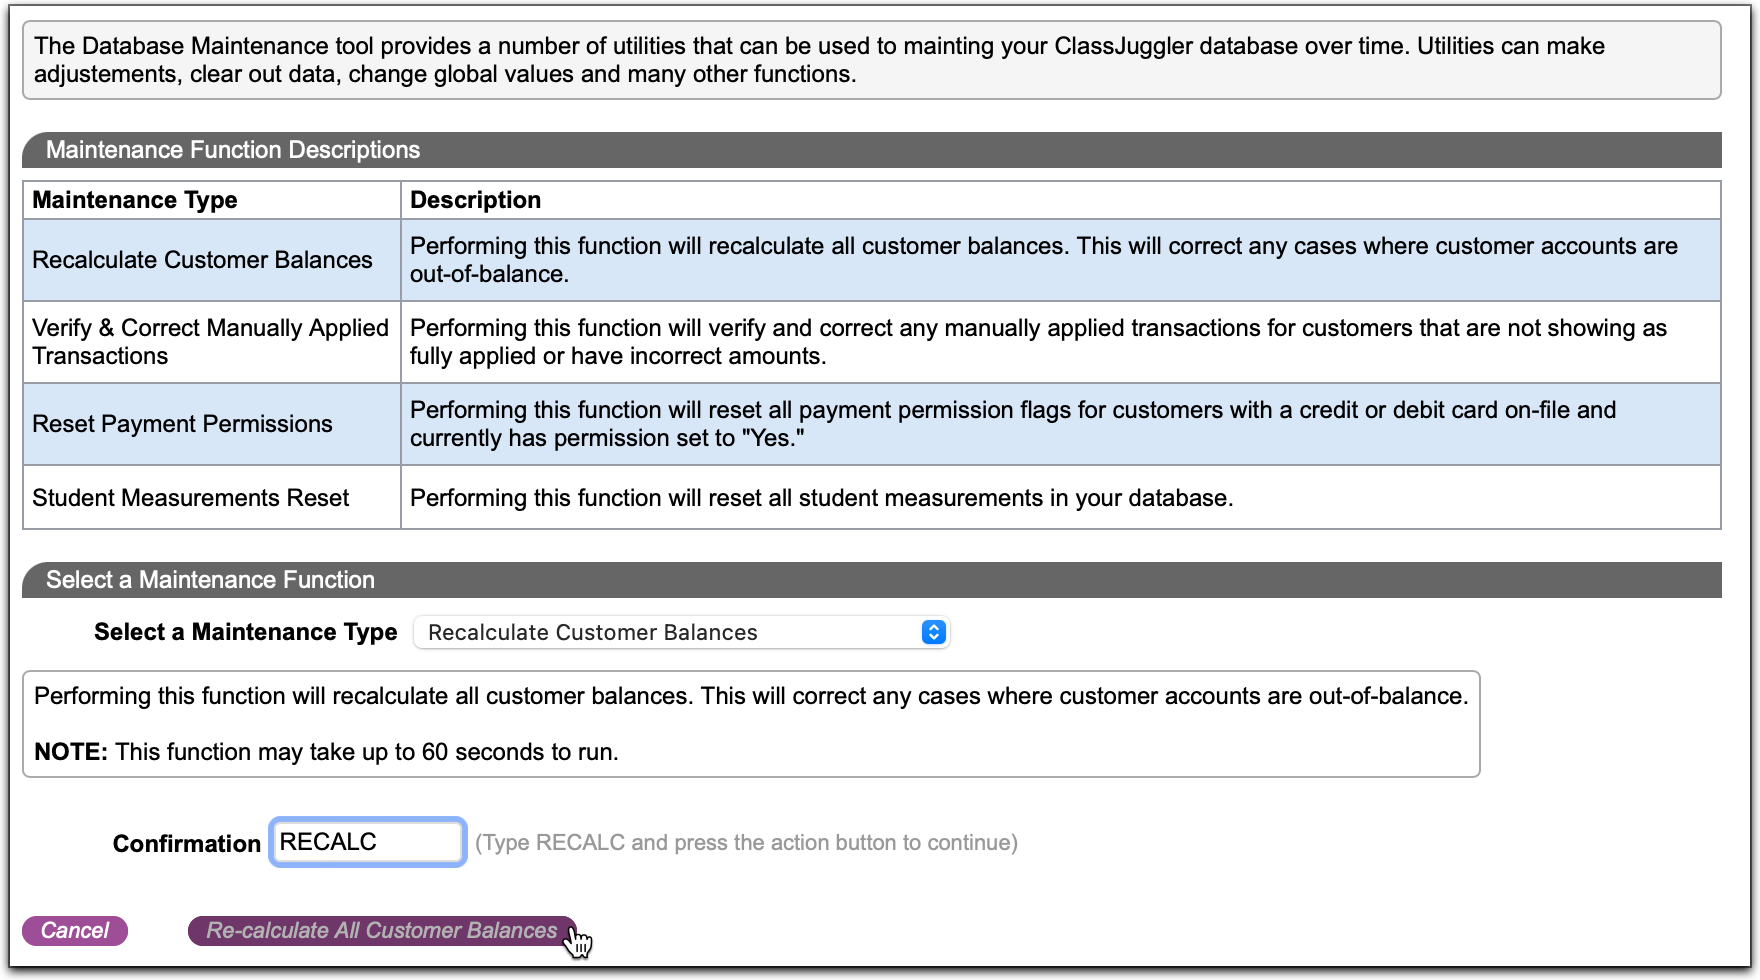This screenshot has width=1760, height=980.
Task: Click the 'Confirmation' label
Action: click(187, 843)
